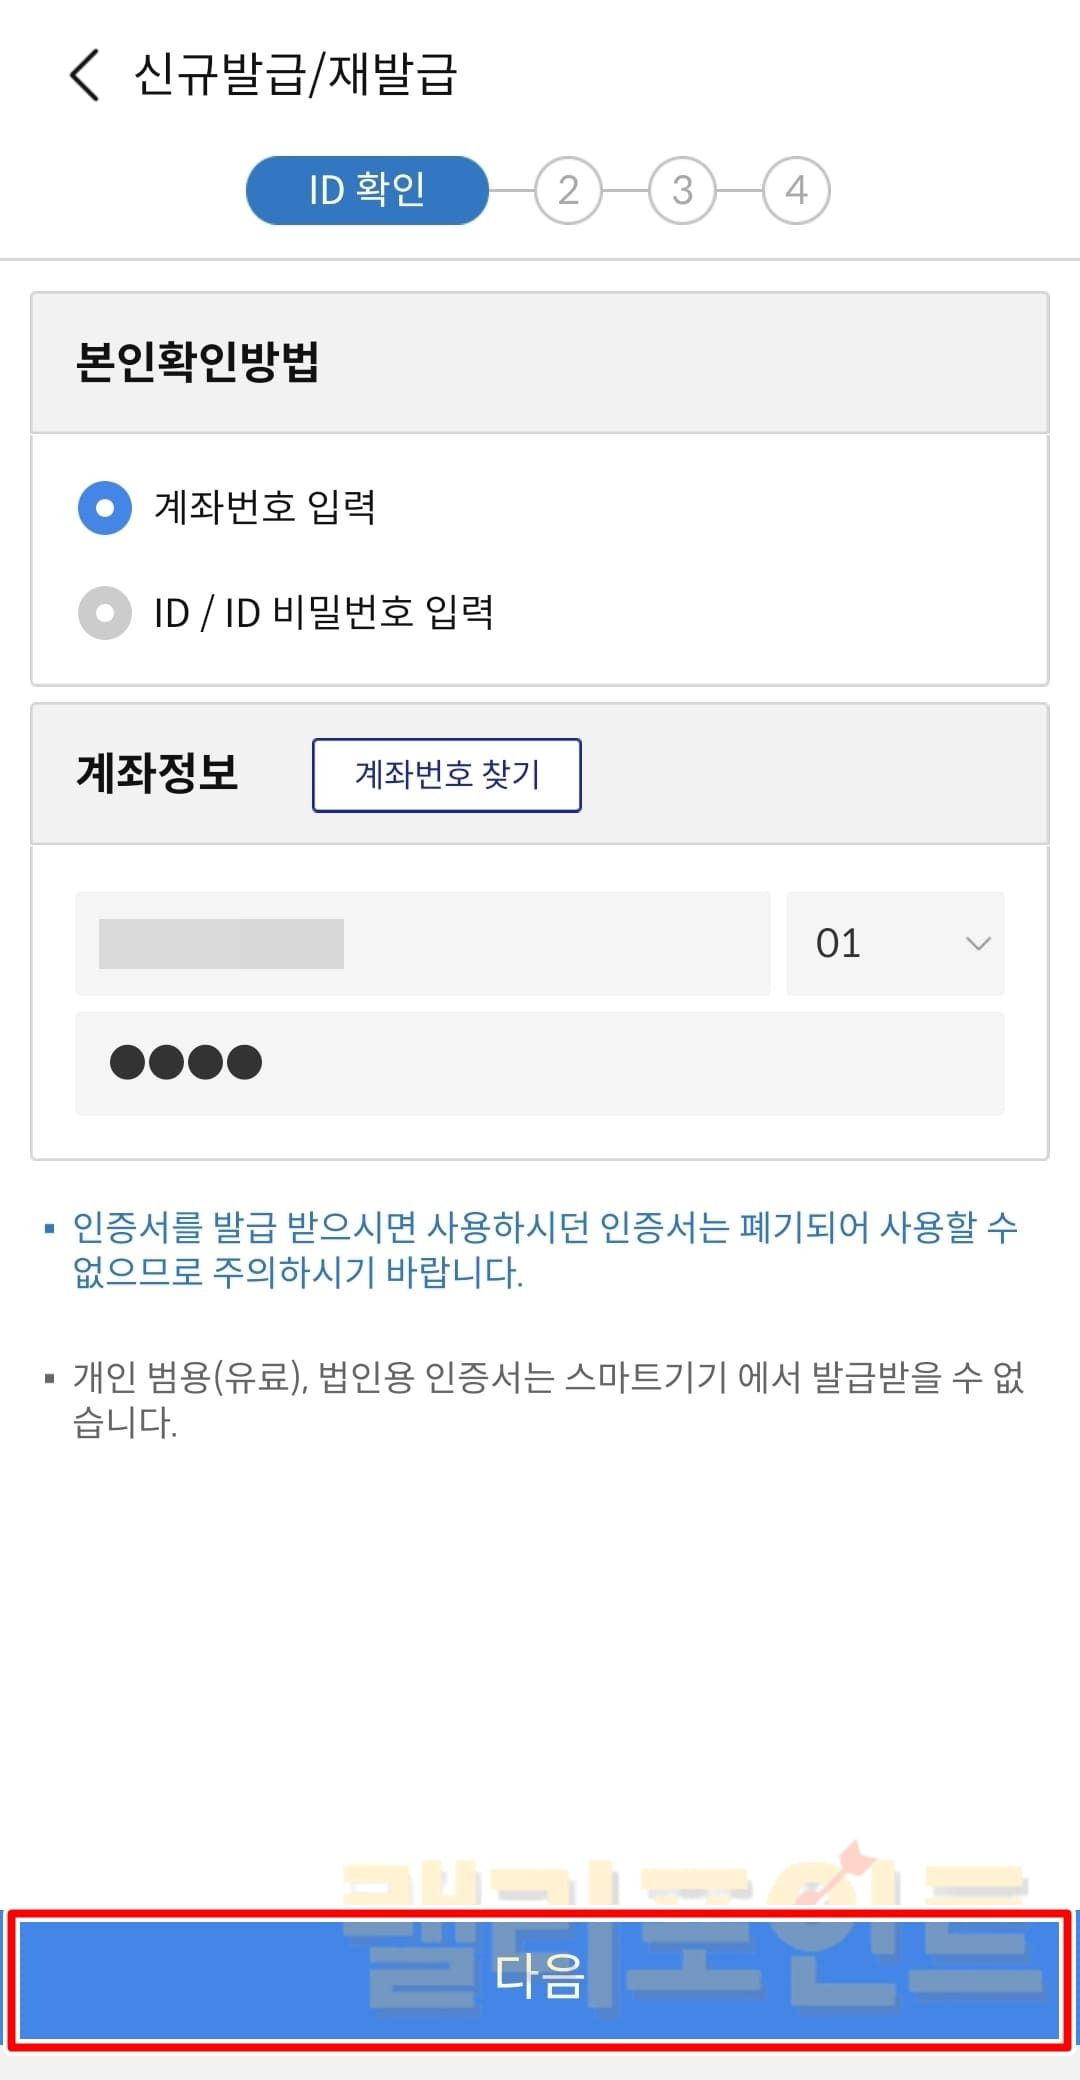Viewport: 1080px width, 2080px height.
Task: Select step 2 circle indicator
Action: (x=568, y=190)
